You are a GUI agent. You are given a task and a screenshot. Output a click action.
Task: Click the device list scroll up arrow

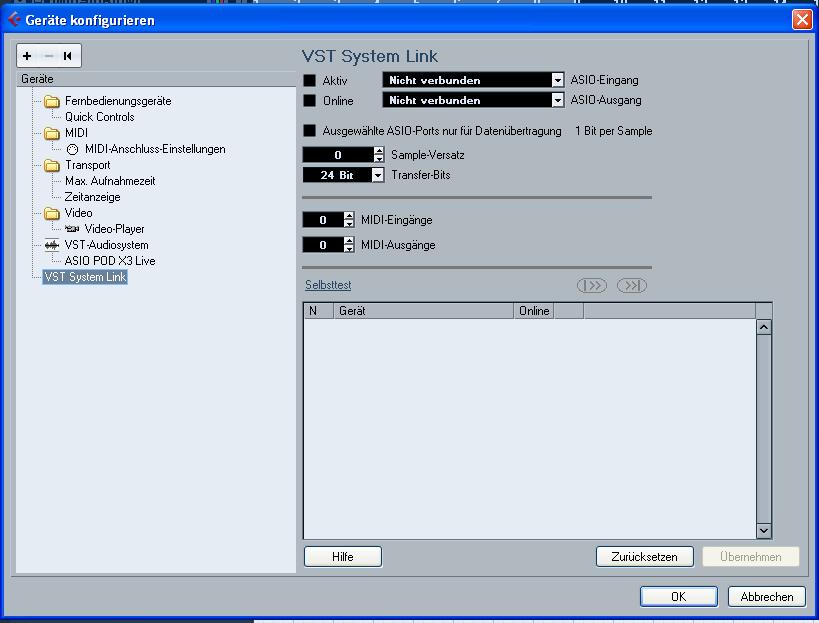(764, 327)
